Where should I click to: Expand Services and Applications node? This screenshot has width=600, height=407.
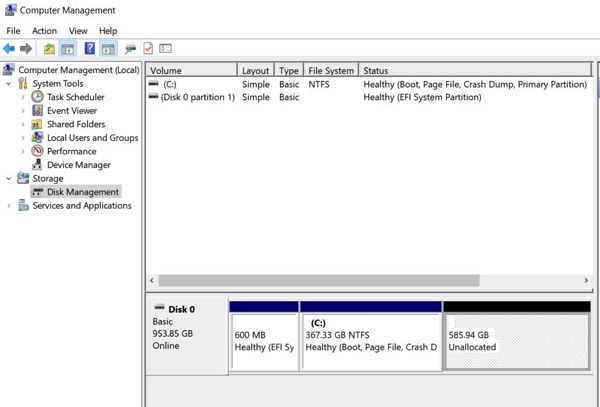[9, 206]
